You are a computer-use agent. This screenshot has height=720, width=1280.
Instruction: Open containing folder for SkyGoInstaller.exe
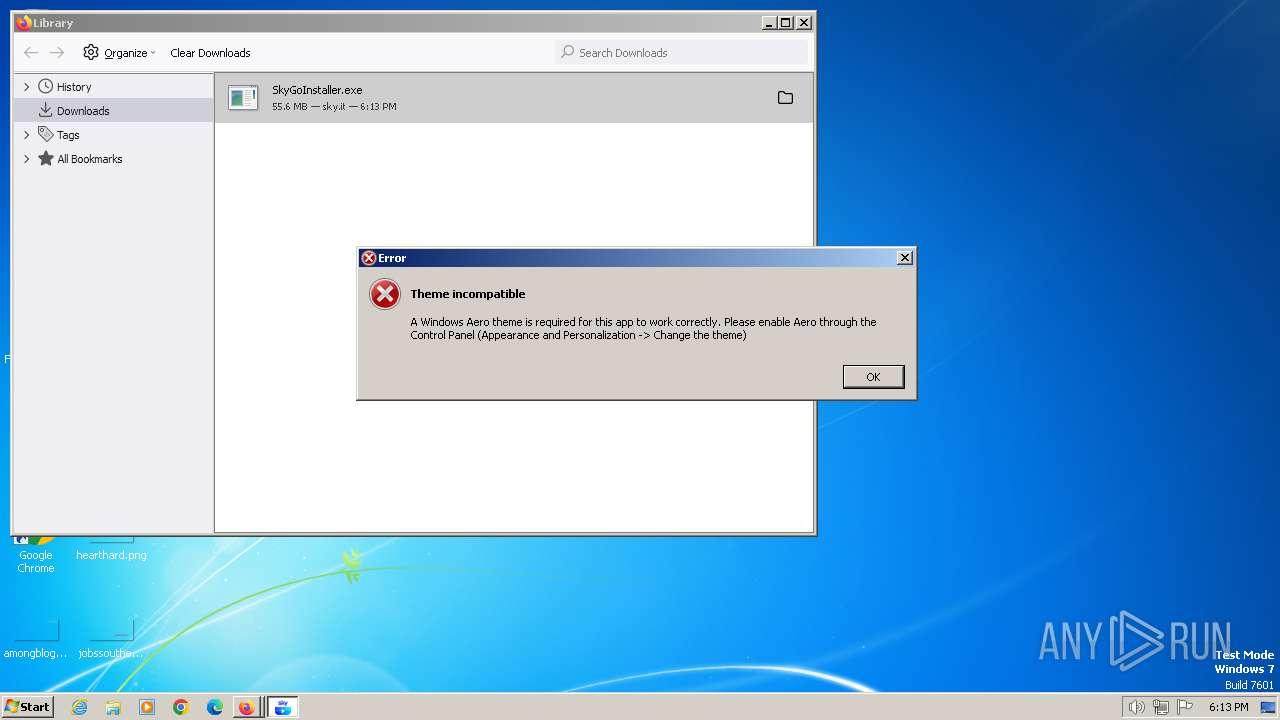785,98
